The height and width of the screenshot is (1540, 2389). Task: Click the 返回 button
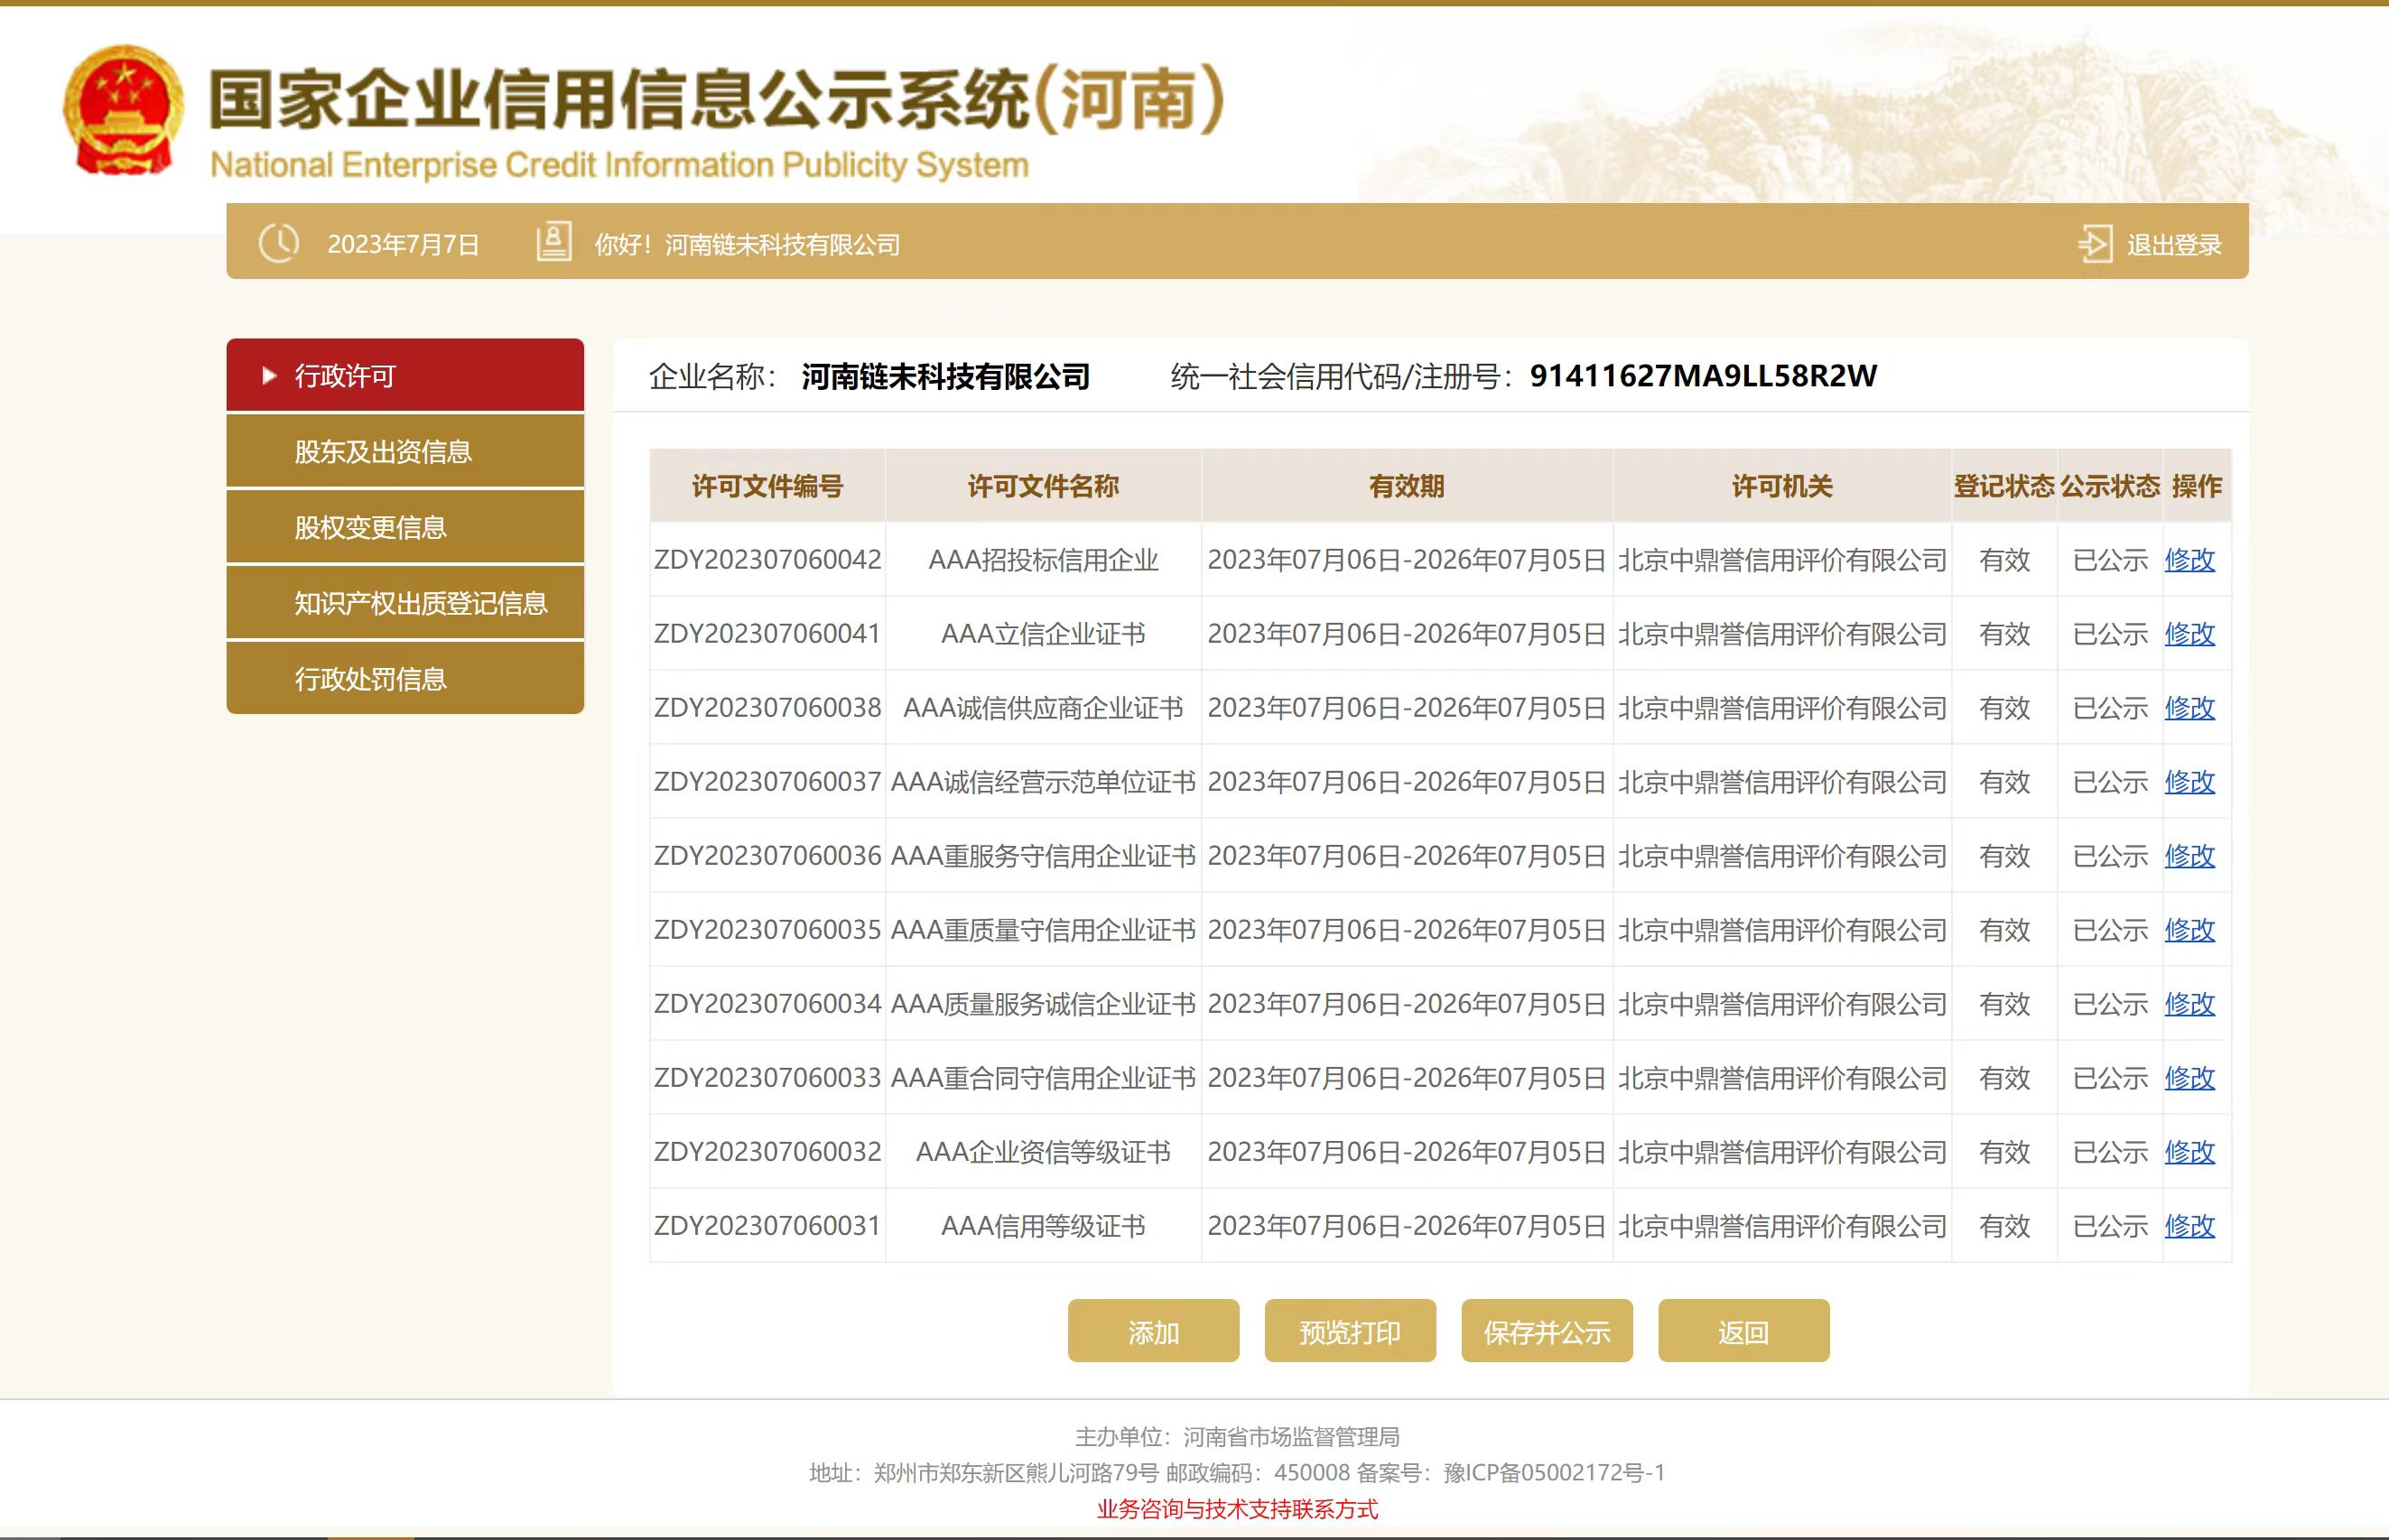tap(1744, 1331)
